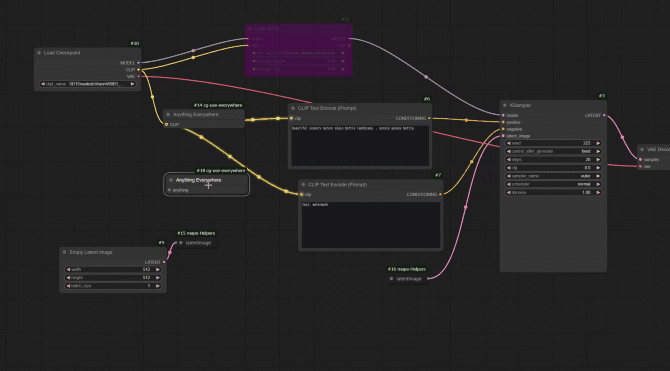Screen dimensions: 670x371
Task: Collapse the purple Load LoRA node via its title dot
Action: (x=250, y=29)
